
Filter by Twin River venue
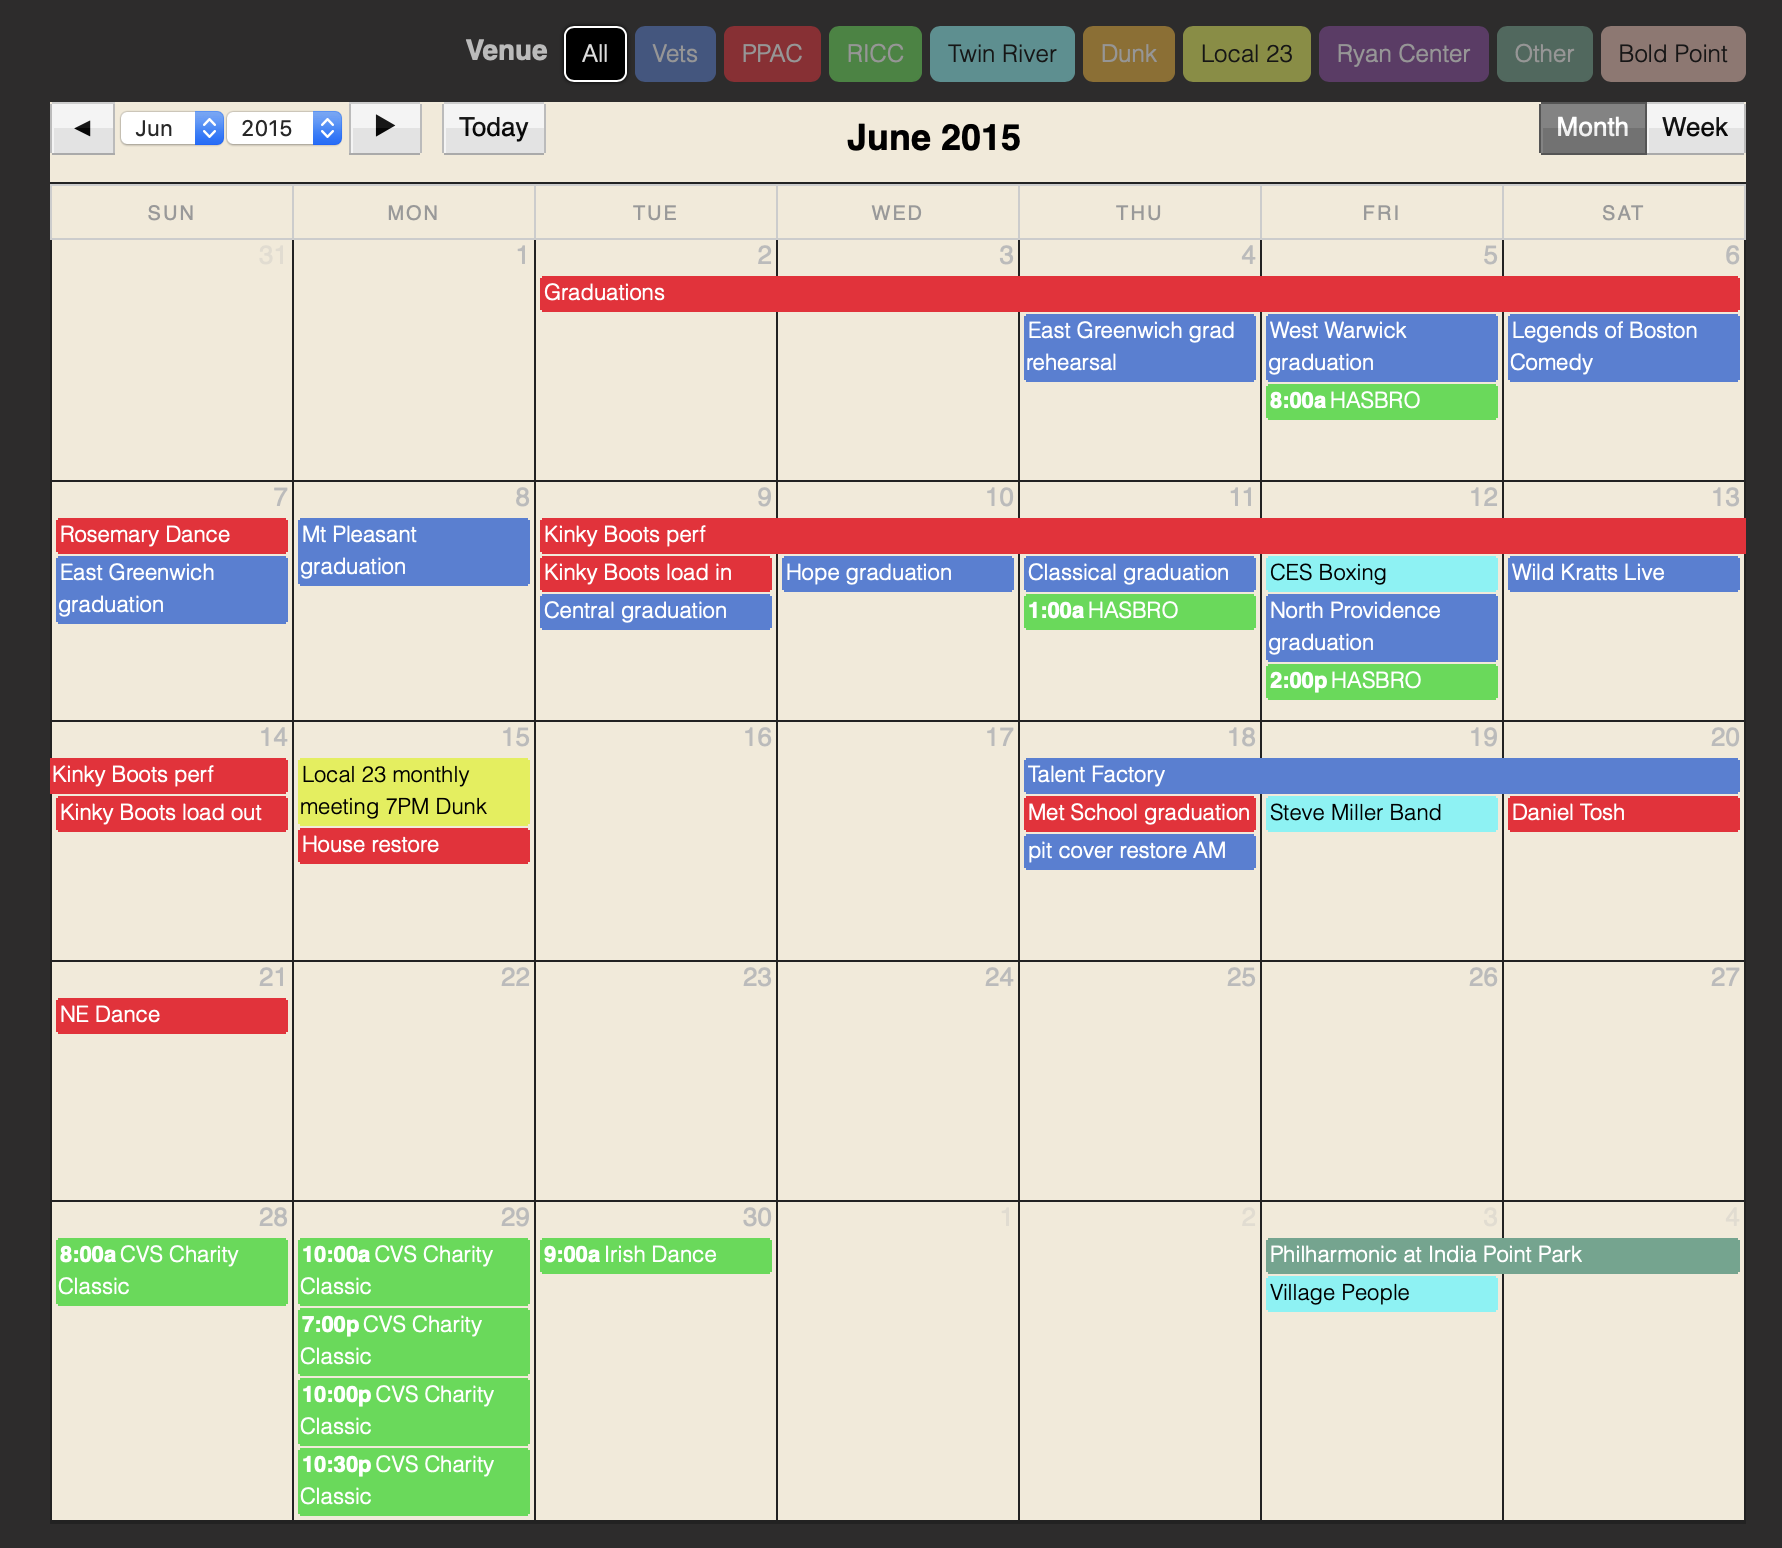coord(1002,54)
